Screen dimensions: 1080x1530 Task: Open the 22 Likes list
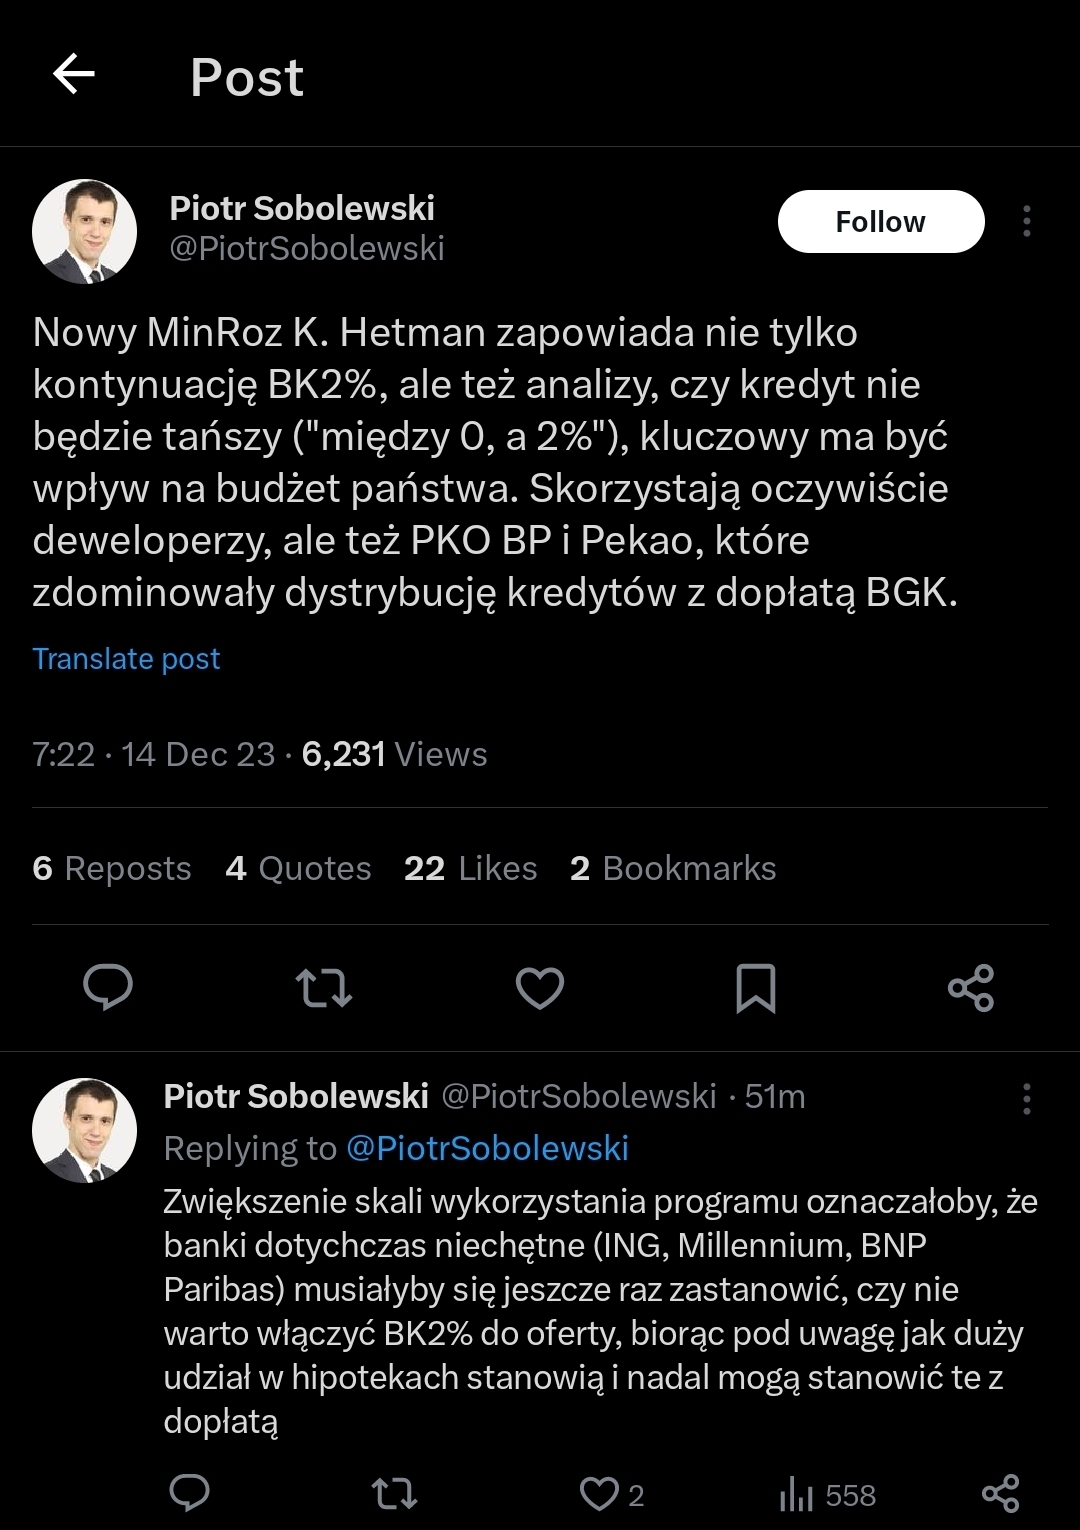click(470, 868)
